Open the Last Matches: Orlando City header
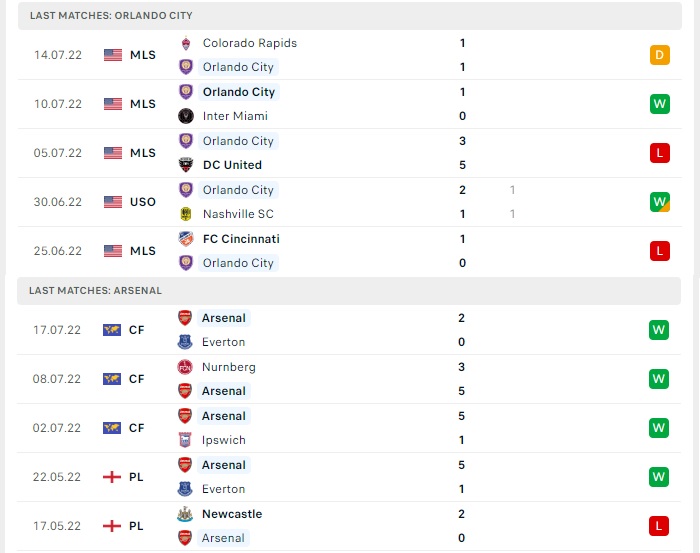The height and width of the screenshot is (553, 700). 350,16
